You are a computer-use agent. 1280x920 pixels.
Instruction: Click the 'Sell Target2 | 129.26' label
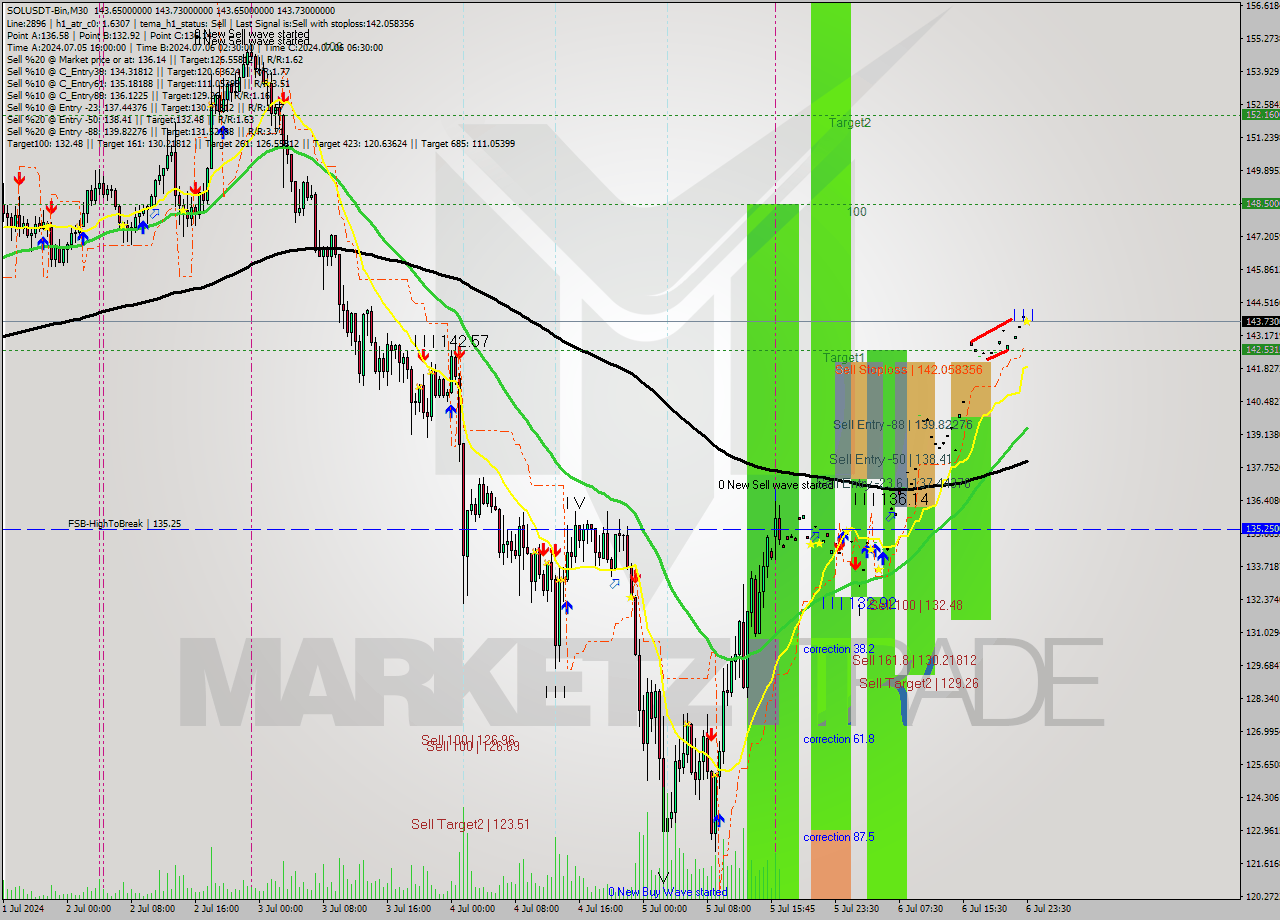[x=919, y=683]
